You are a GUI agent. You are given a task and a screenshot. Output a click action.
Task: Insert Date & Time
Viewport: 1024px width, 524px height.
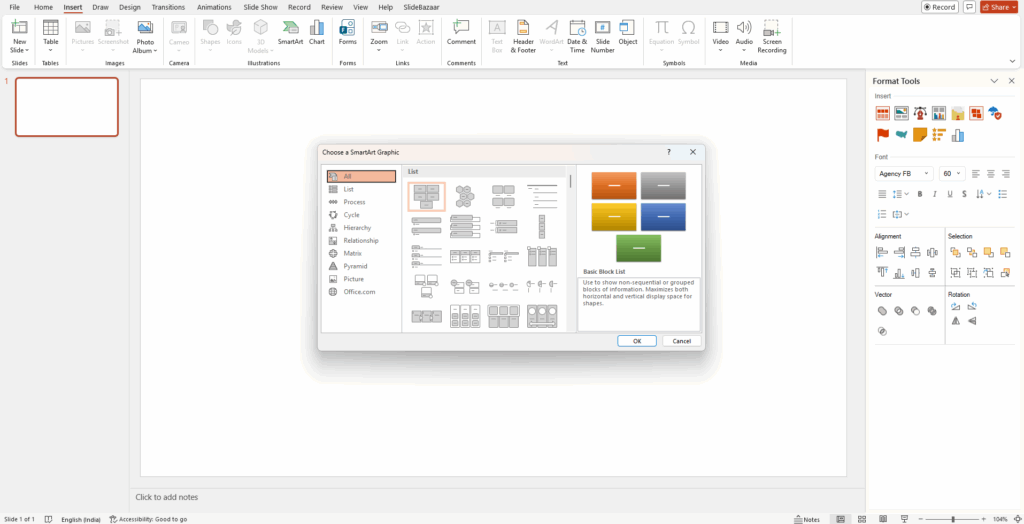577,37
